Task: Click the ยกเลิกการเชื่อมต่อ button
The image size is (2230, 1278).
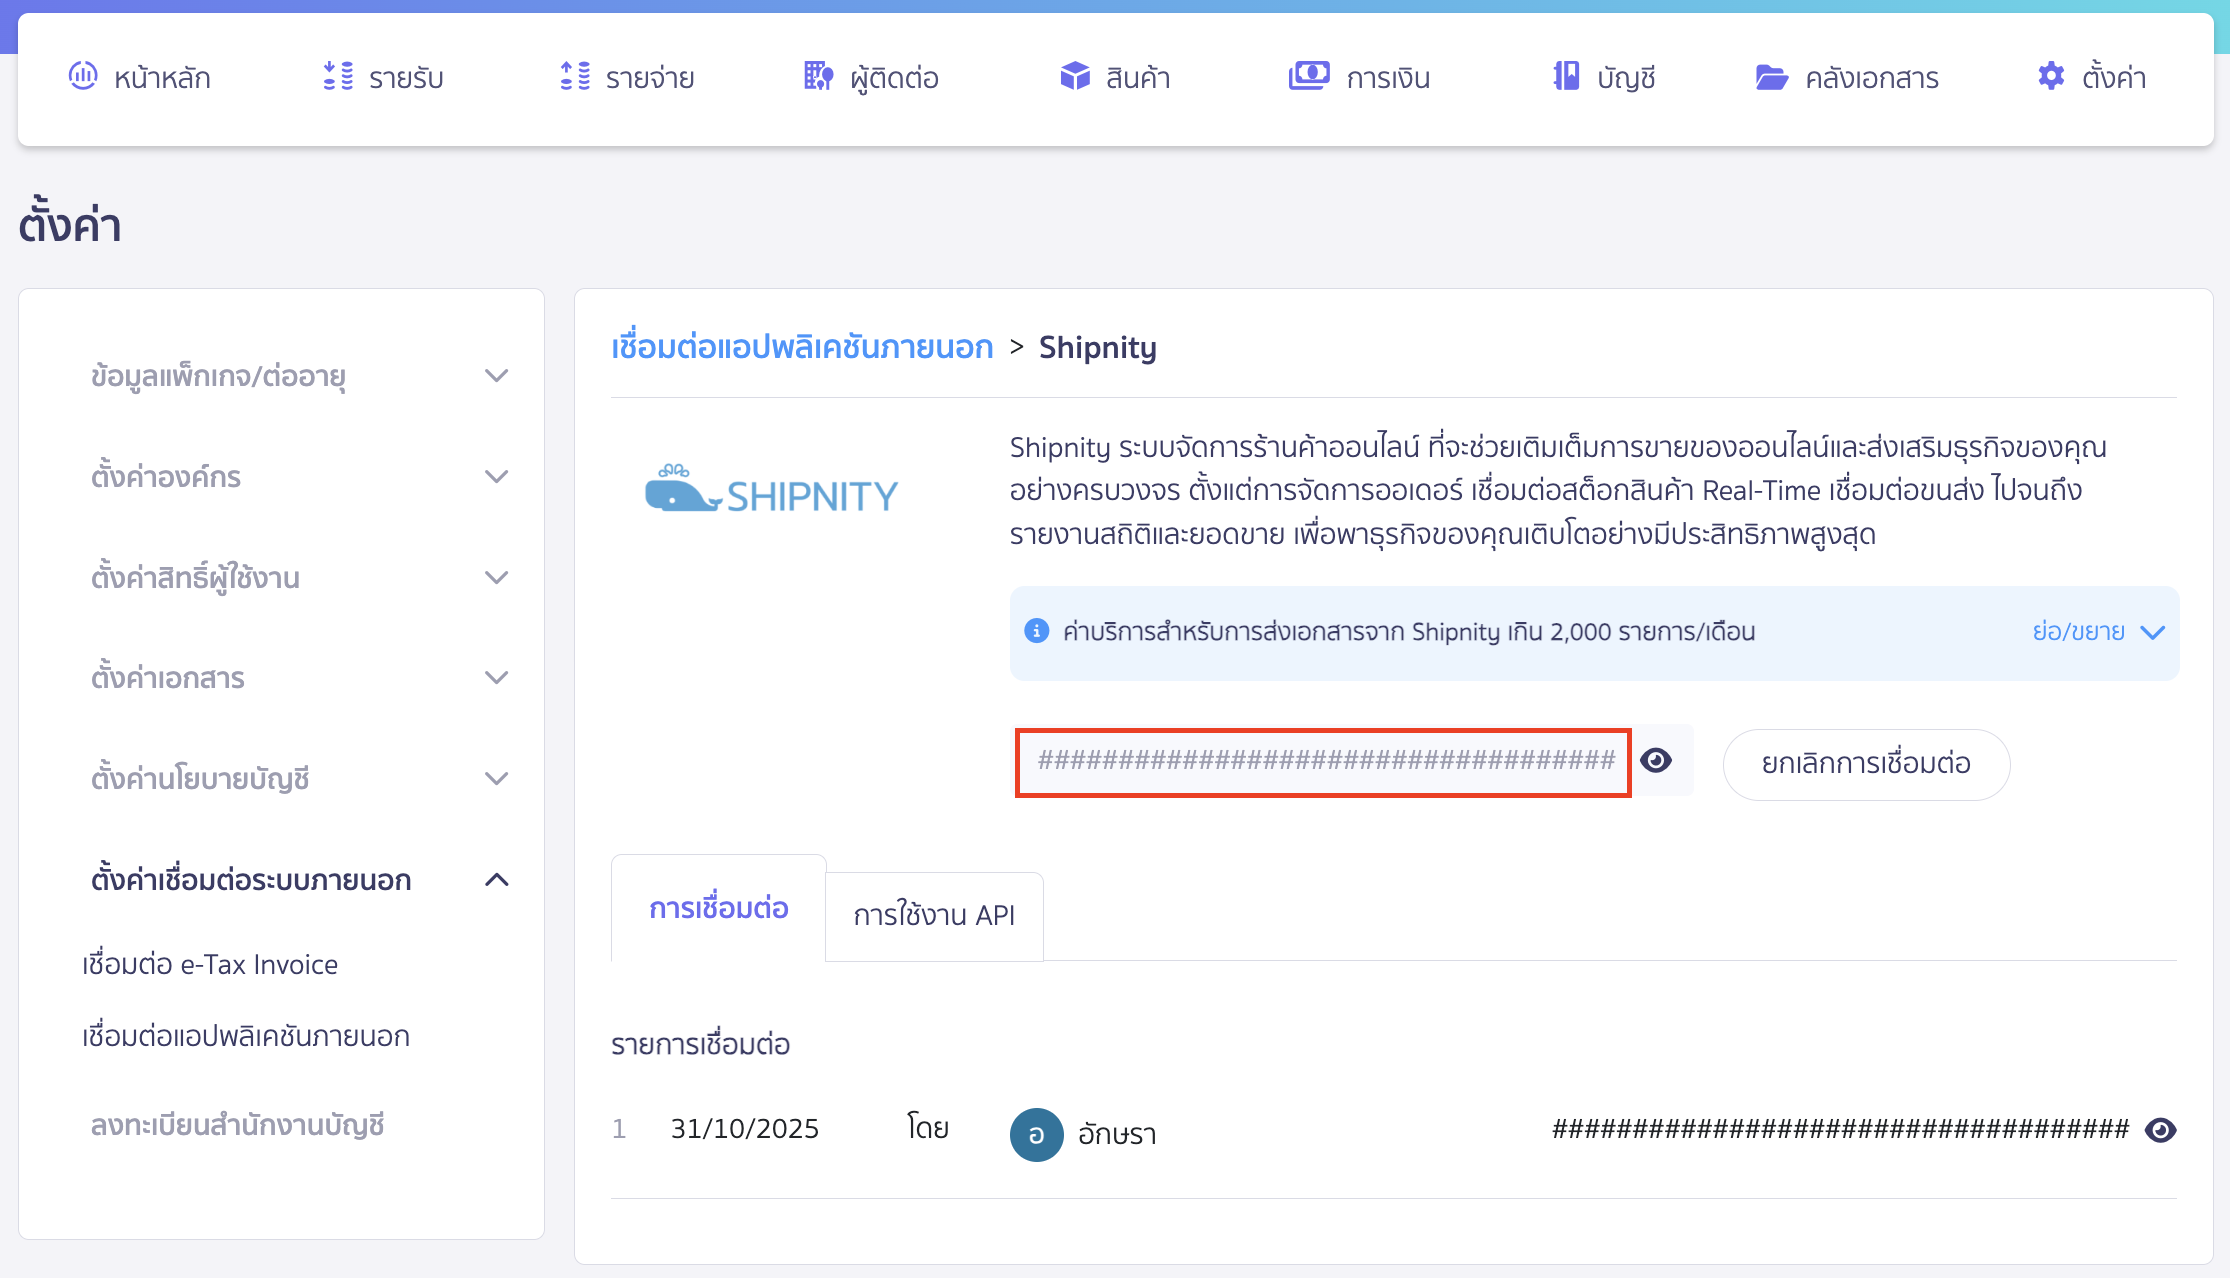Action: (x=1864, y=764)
